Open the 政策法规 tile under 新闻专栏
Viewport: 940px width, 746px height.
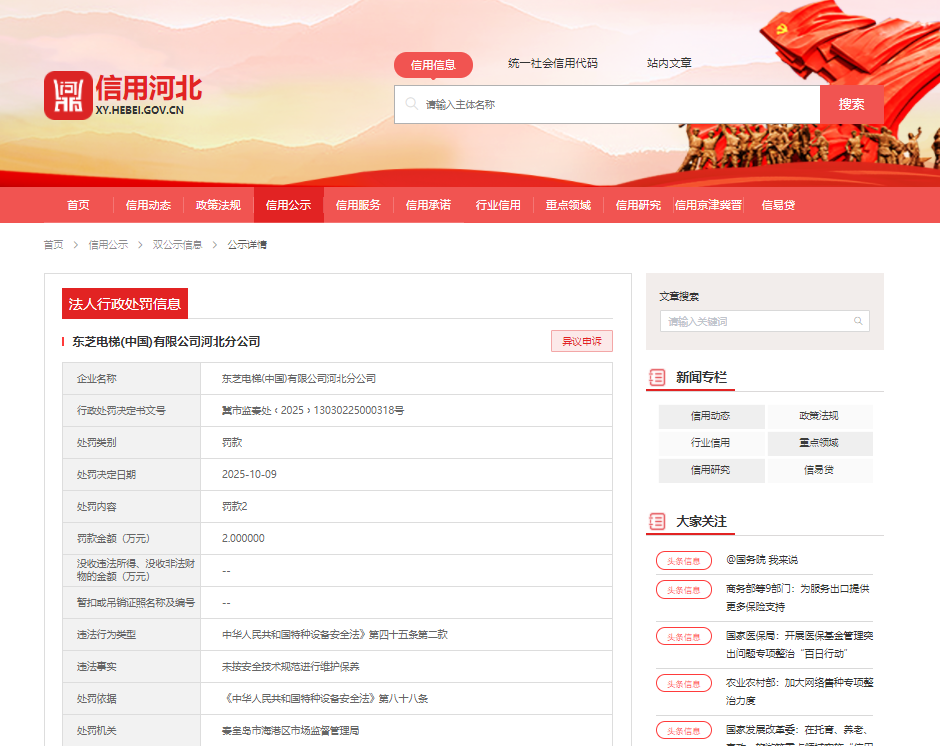pos(819,416)
